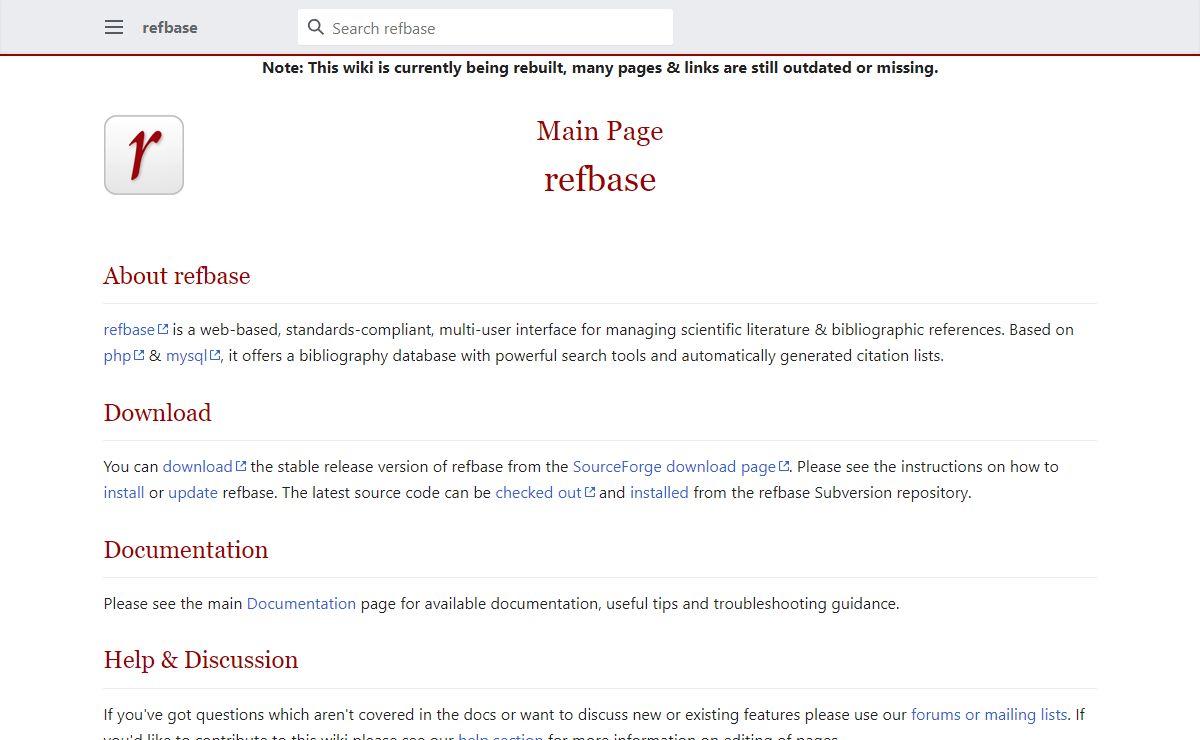Click the 'mysql' link in About section
1200x740 pixels.
186,355
